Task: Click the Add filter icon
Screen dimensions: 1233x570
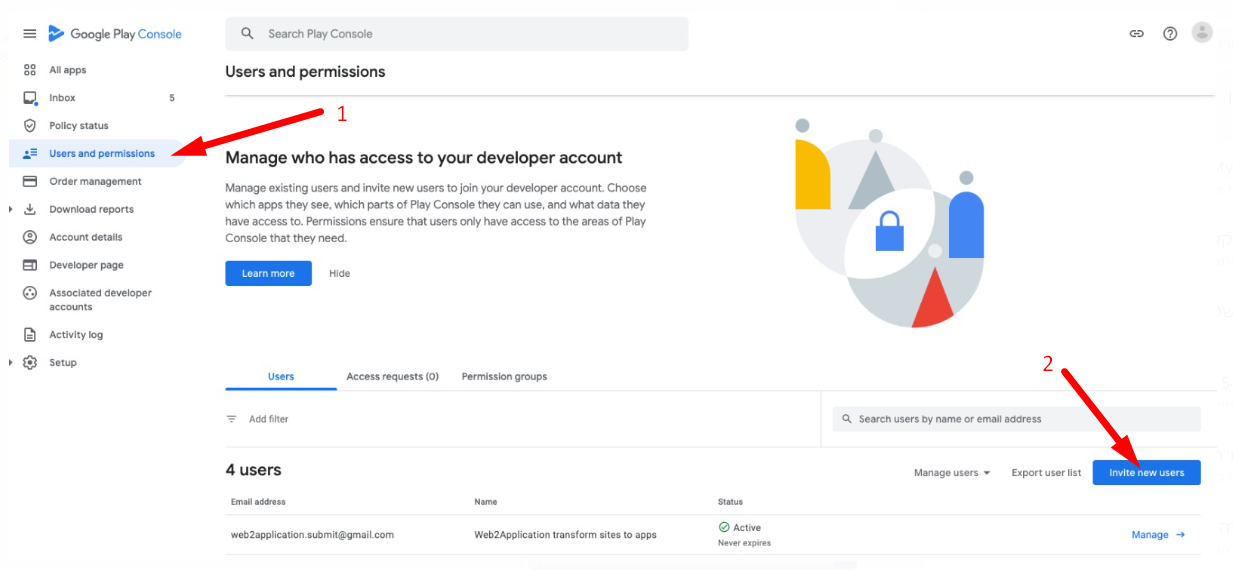Action: coord(232,419)
